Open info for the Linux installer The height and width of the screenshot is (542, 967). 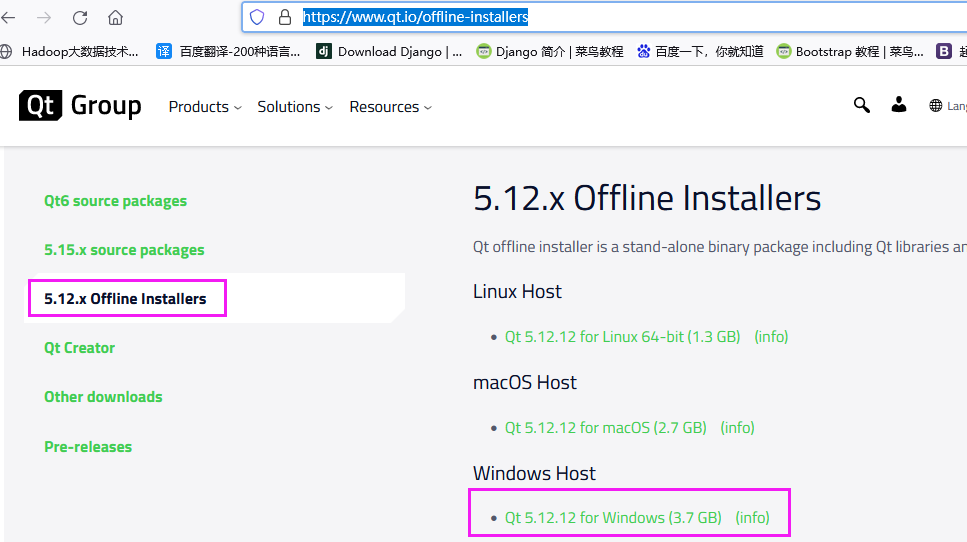pos(771,337)
